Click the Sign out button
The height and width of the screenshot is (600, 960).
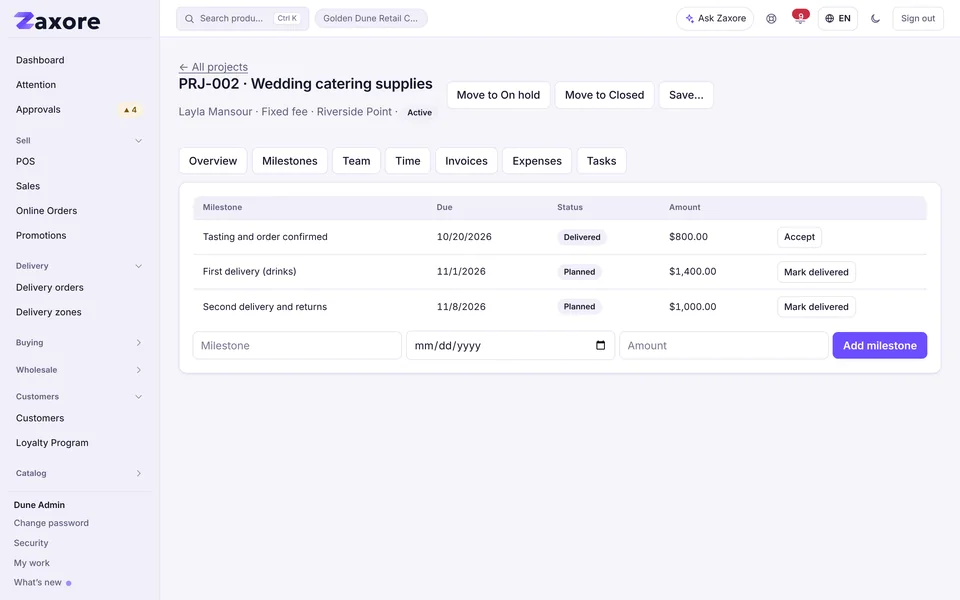tap(918, 18)
